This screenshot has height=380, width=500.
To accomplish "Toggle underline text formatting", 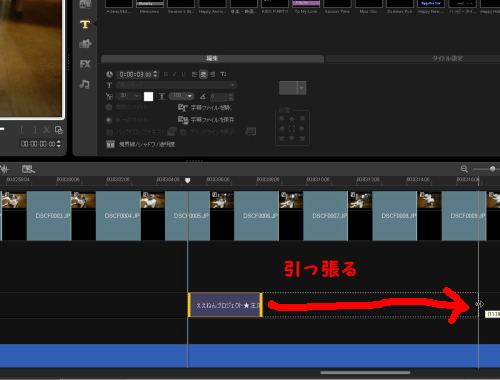I will [183, 74].
